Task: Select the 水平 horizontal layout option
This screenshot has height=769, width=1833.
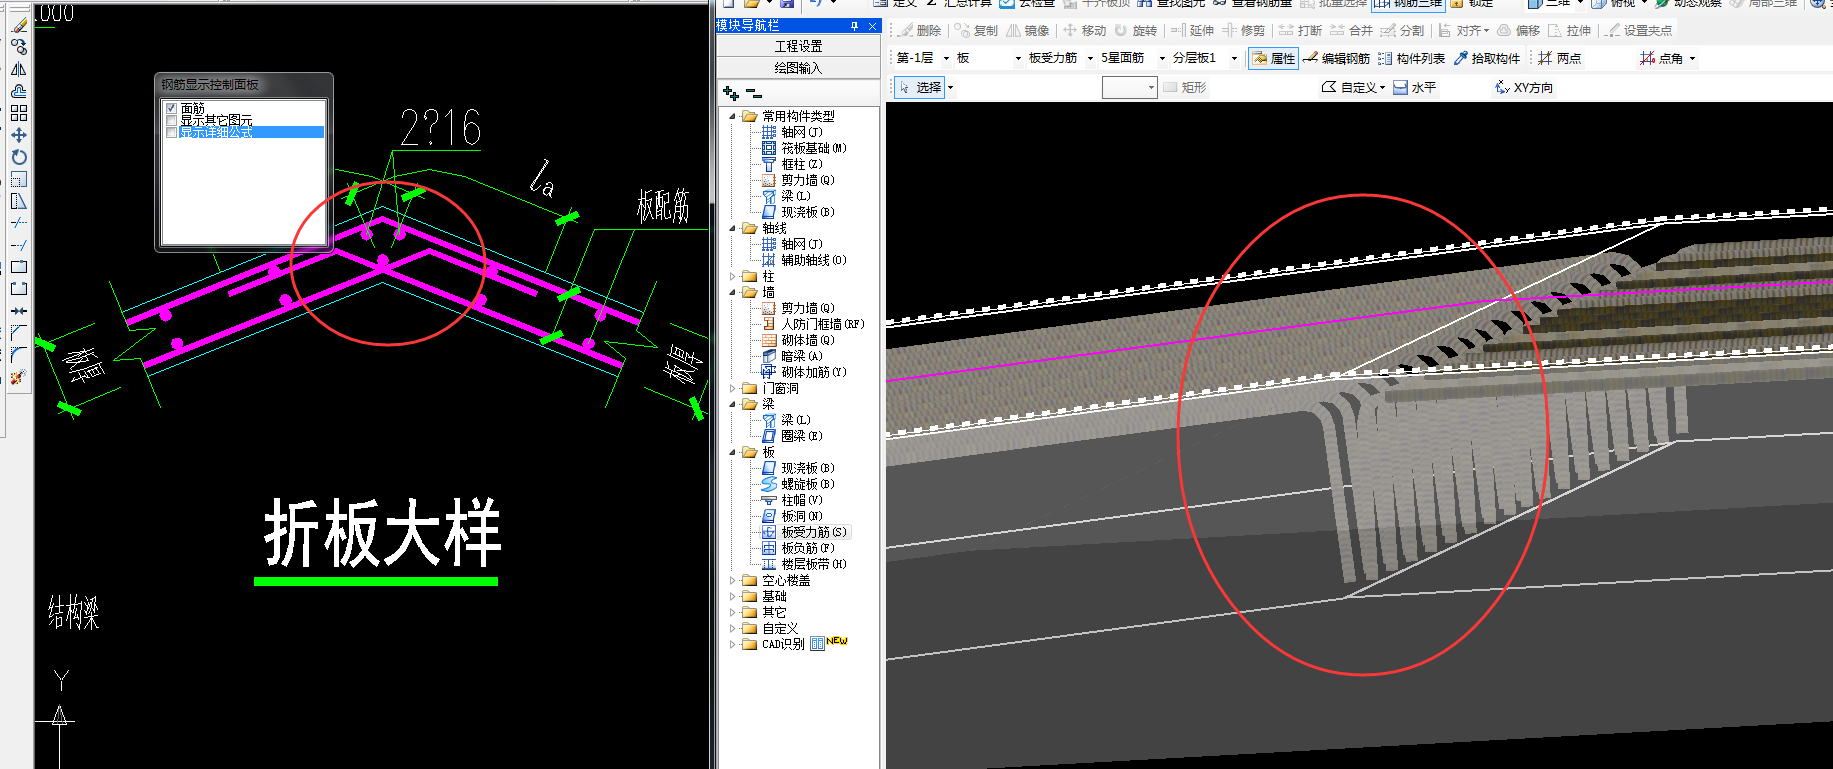Action: click(1414, 87)
